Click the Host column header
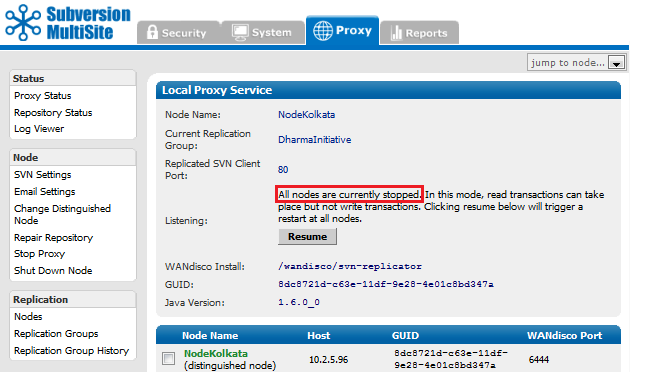This screenshot has width=650, height=372. pyautogui.click(x=318, y=336)
